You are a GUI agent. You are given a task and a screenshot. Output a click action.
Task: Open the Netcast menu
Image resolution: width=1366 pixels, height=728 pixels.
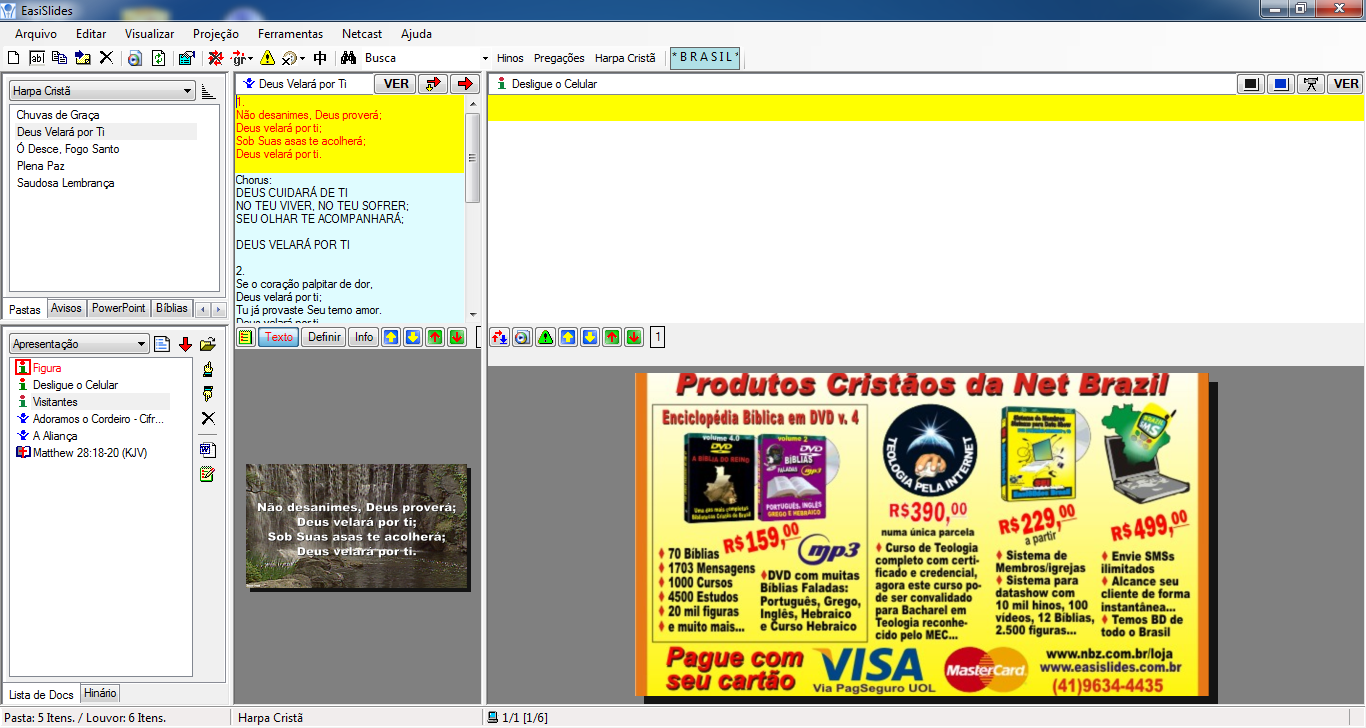pyautogui.click(x=362, y=33)
